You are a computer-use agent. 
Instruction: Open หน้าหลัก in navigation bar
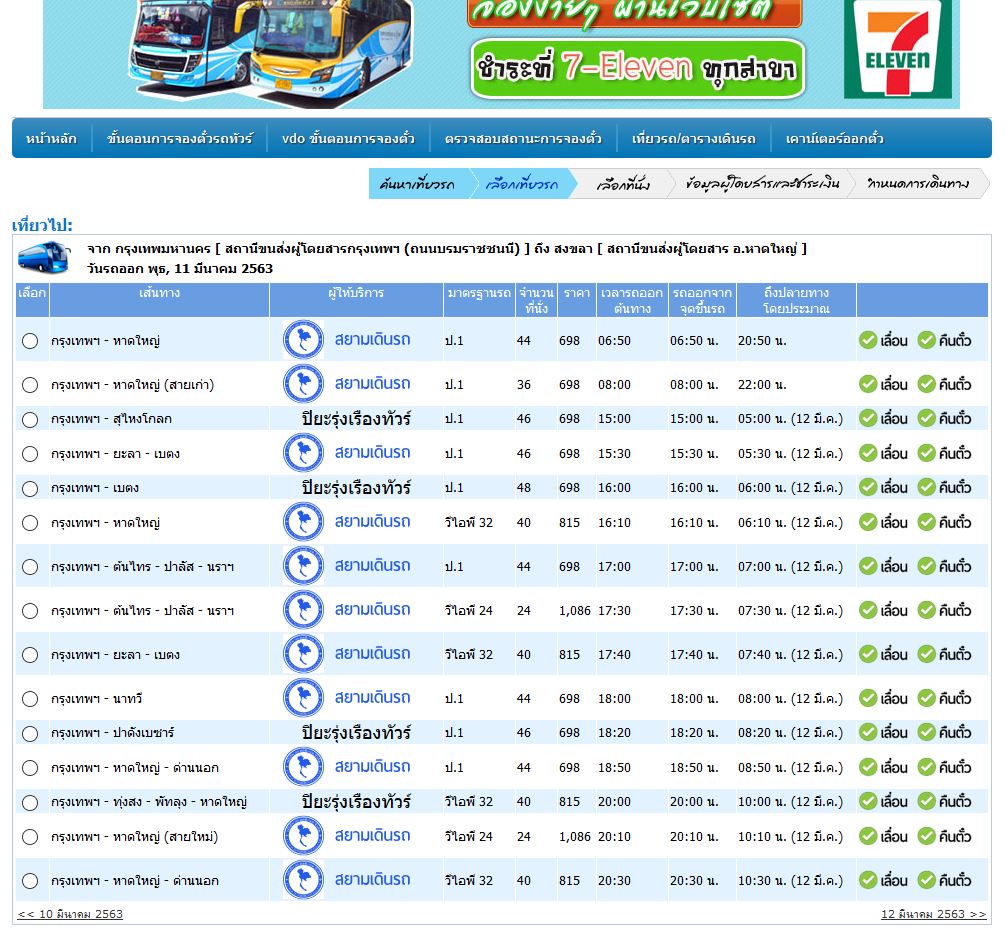click(51, 138)
